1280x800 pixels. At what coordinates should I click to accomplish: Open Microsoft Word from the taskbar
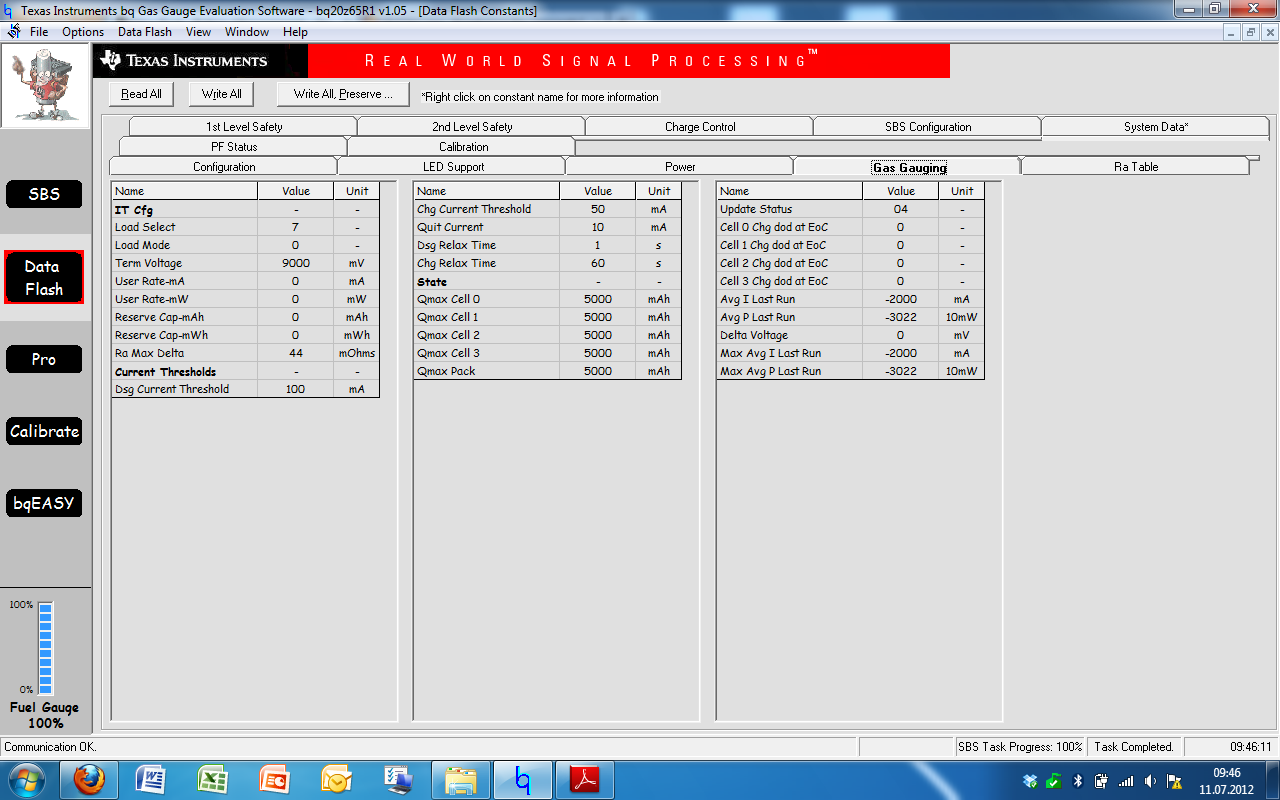pos(151,780)
